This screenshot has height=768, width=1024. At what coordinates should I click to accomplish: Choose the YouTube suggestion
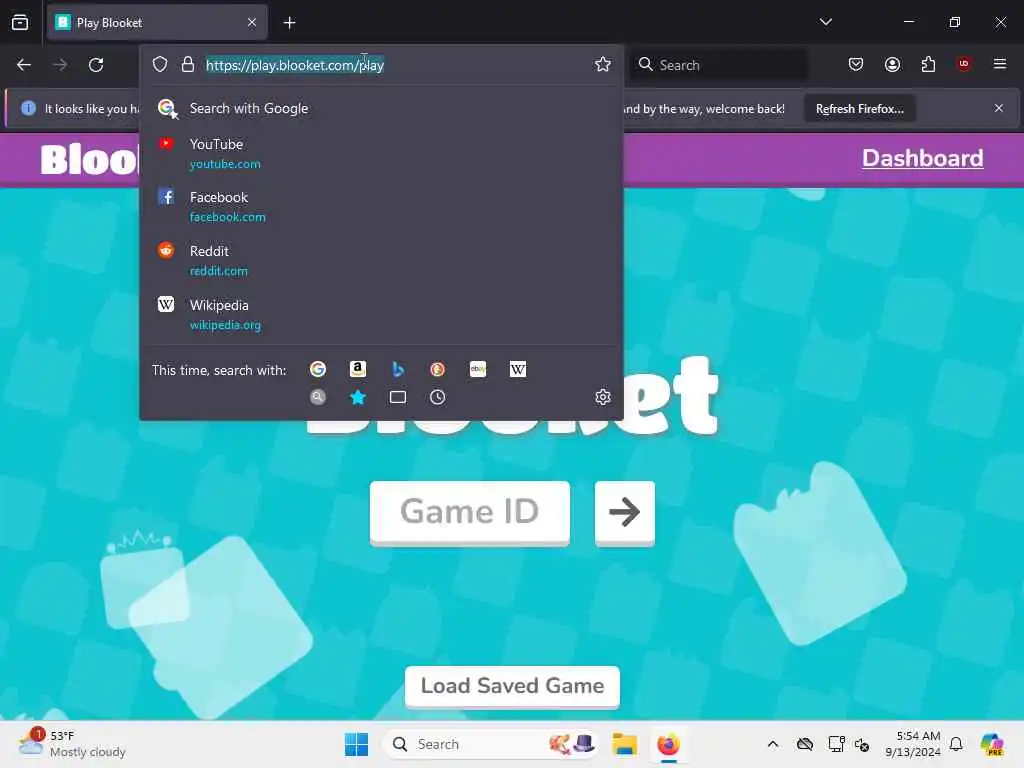pos(381,153)
